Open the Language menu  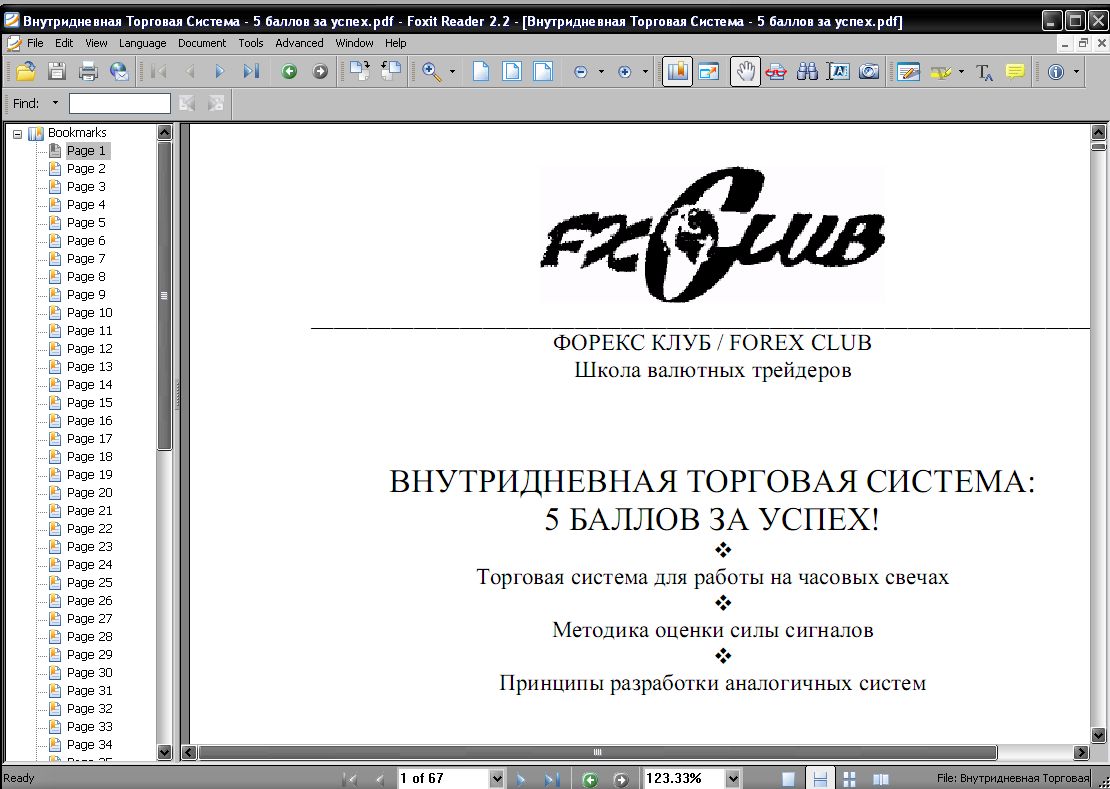point(142,43)
